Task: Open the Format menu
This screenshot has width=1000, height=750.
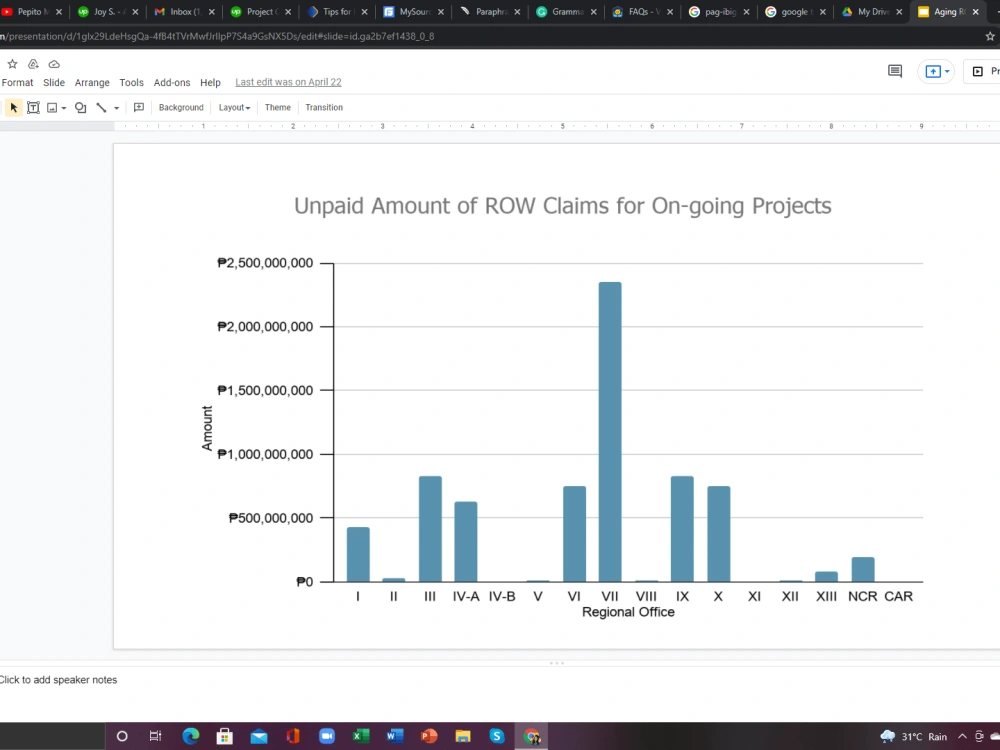Action: [x=17, y=82]
